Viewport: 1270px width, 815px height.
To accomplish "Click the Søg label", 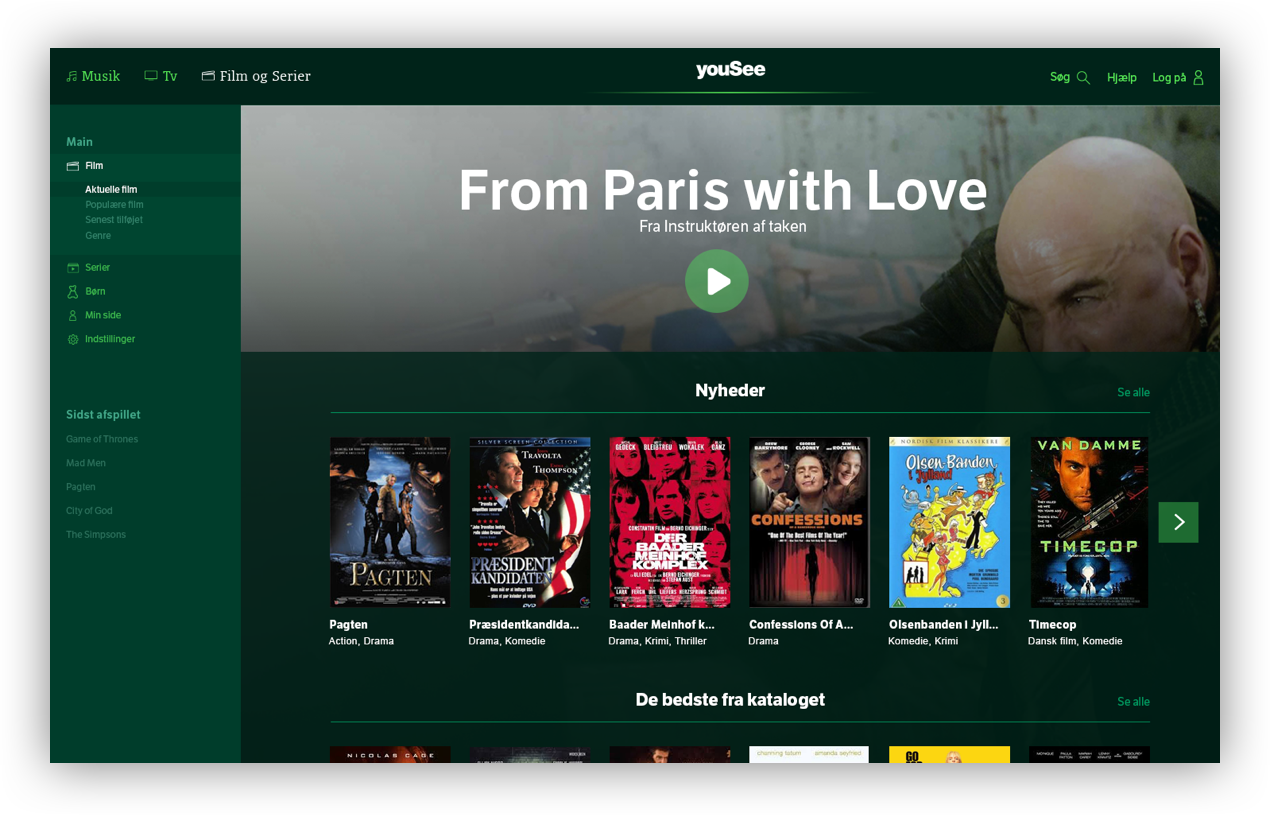I will 1060,77.
